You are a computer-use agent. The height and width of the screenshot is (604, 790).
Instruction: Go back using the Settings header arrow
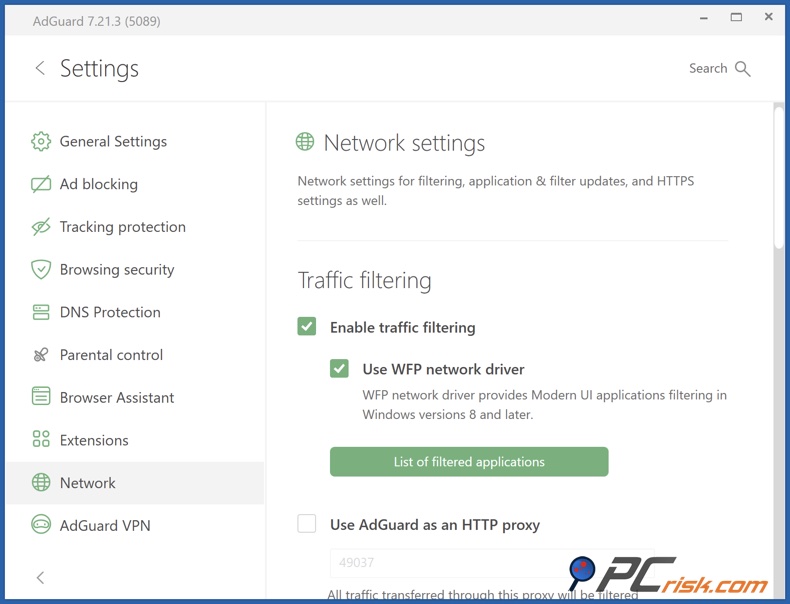[40, 68]
